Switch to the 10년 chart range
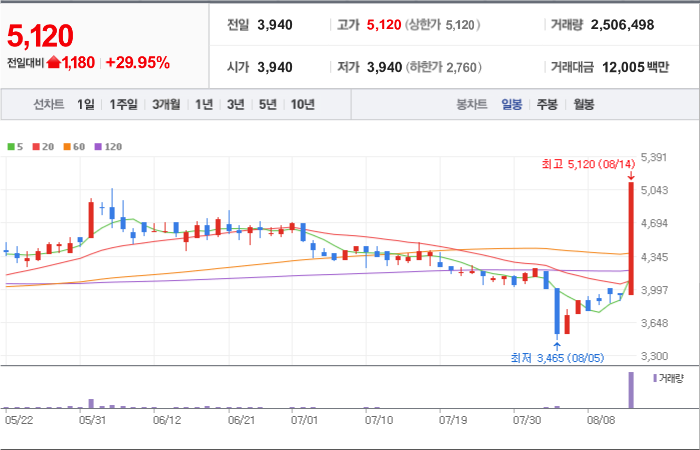 303,104
